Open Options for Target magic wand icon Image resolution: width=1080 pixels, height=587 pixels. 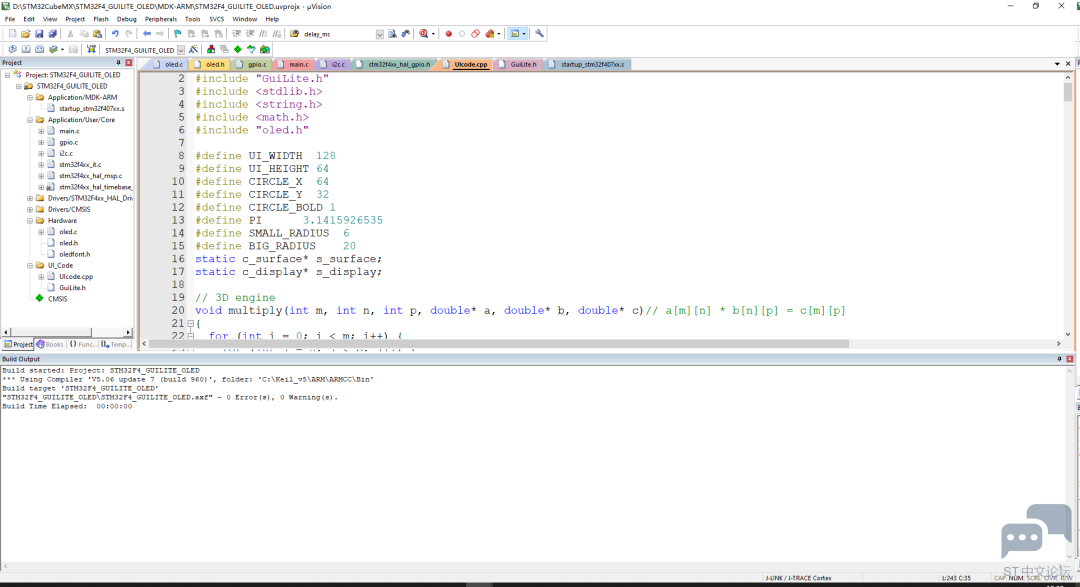click(194, 50)
